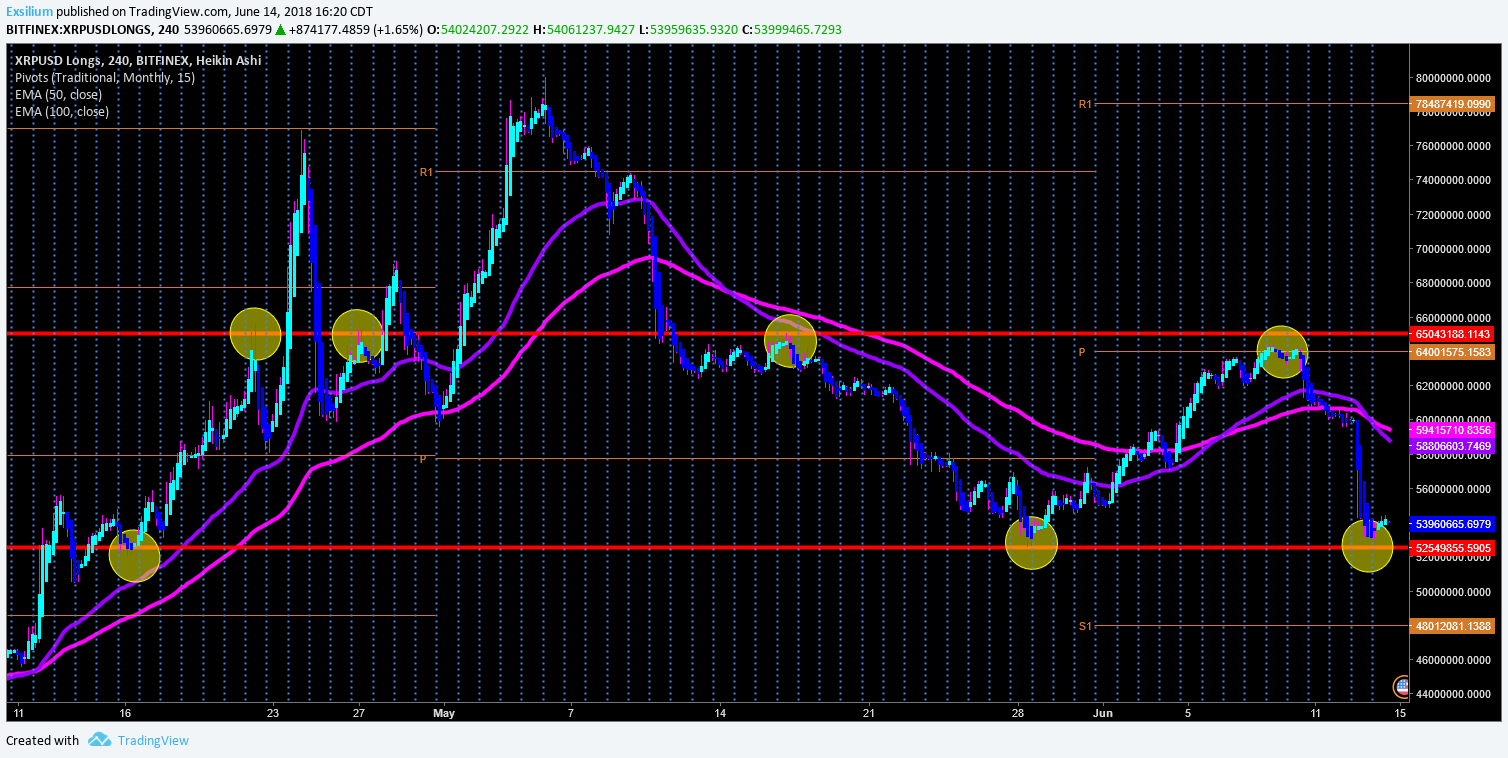Image resolution: width=1508 pixels, height=758 pixels.
Task: Select the XRPUSD Longs Heikin Ashi legend
Action: tap(138, 60)
